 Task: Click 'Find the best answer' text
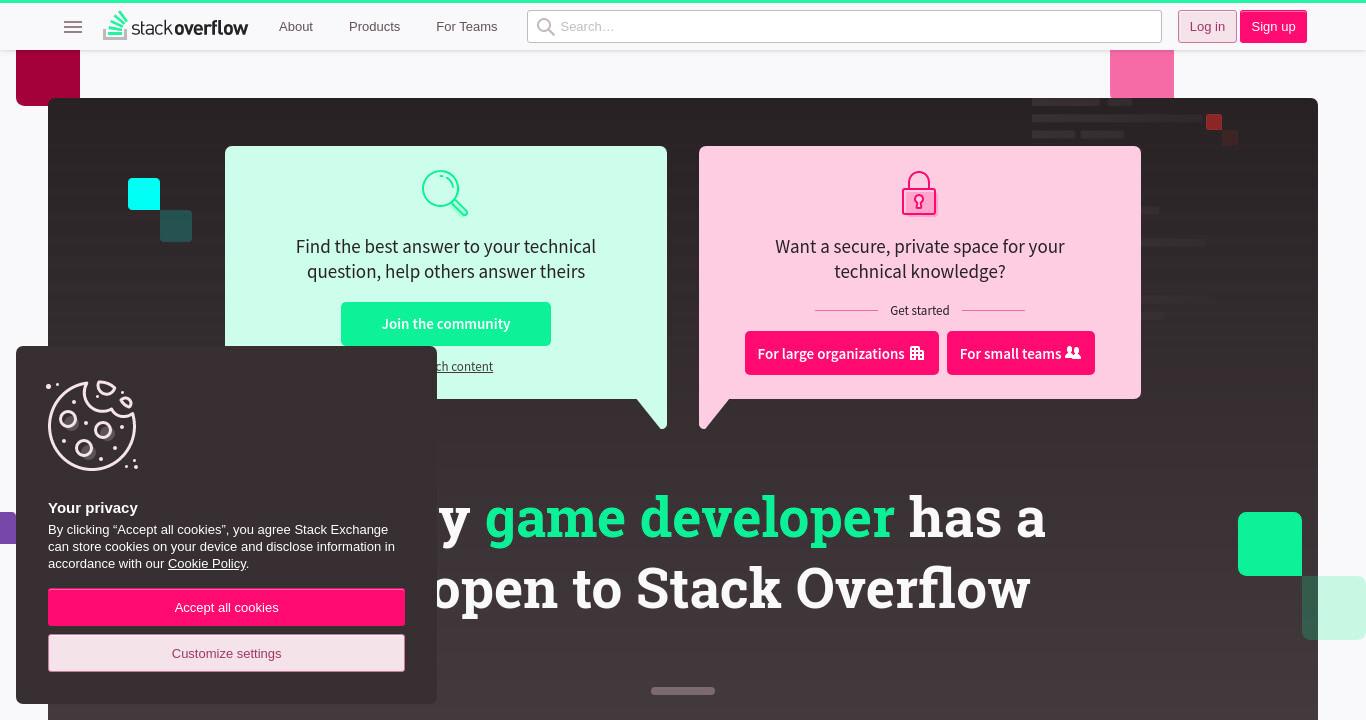pyautogui.click(x=446, y=259)
